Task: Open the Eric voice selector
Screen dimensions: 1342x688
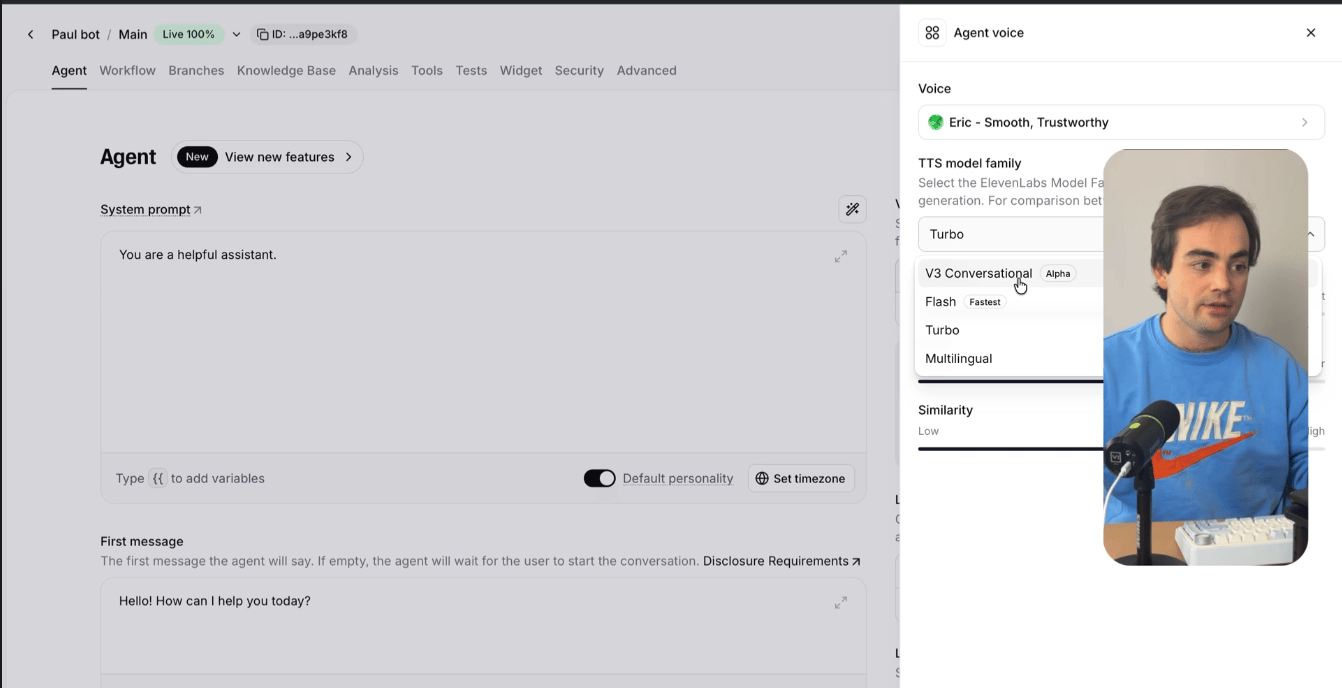Action: tap(1121, 122)
